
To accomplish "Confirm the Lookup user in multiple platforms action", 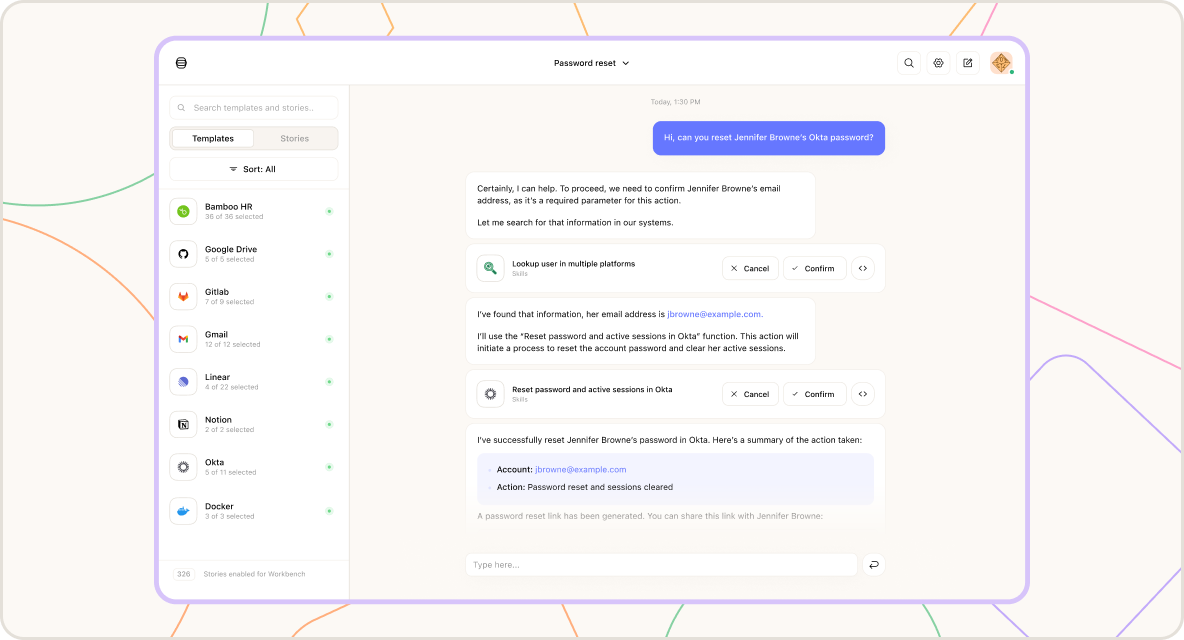I will pos(814,269).
